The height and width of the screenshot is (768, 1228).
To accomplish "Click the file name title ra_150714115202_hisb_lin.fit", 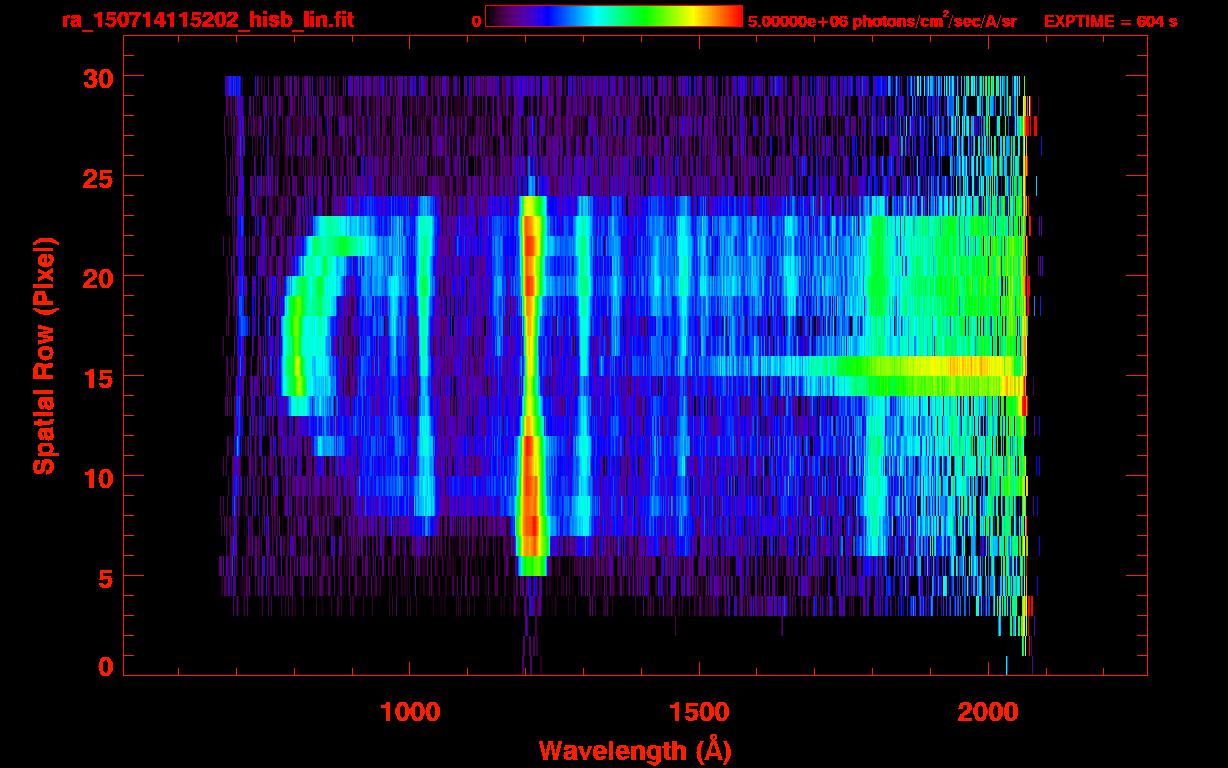I will [x=178, y=20].
